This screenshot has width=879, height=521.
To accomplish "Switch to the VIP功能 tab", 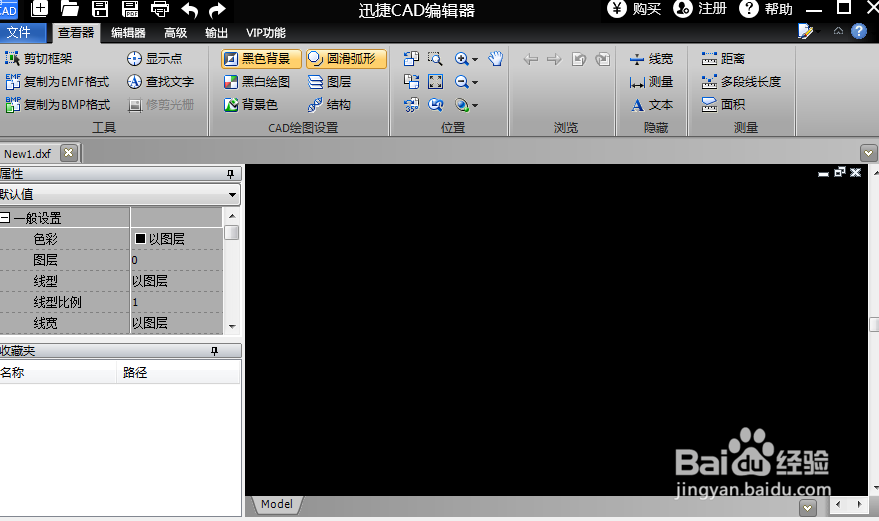I will point(266,33).
